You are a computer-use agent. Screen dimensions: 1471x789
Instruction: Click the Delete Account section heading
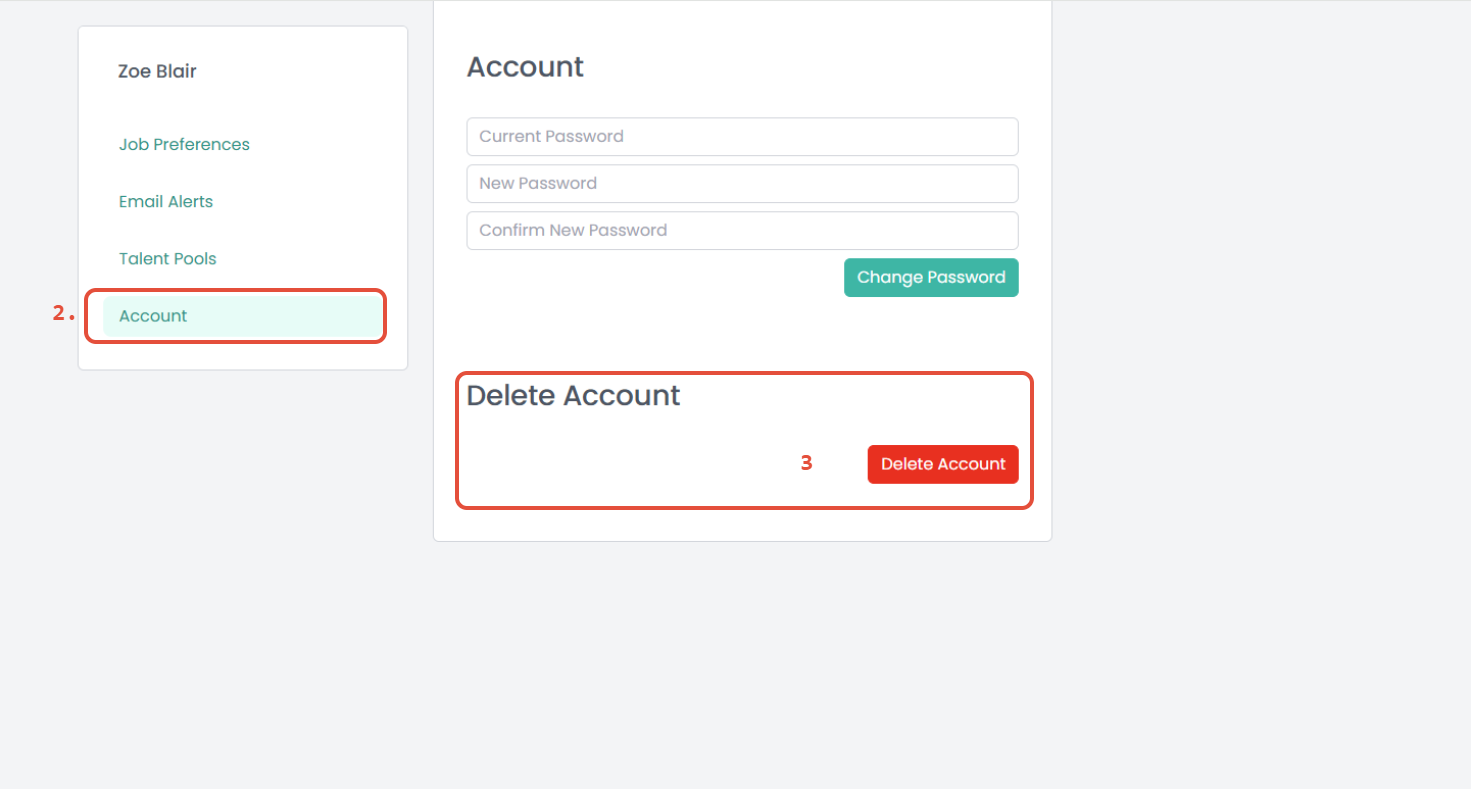[x=573, y=396]
